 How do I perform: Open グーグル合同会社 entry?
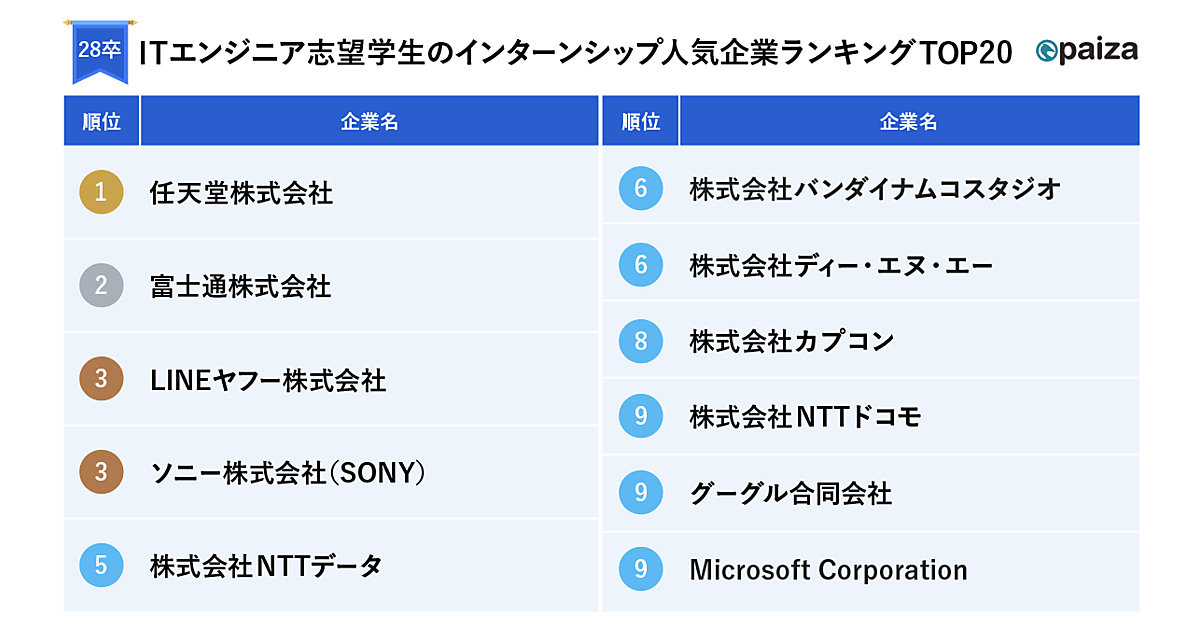coord(791,493)
